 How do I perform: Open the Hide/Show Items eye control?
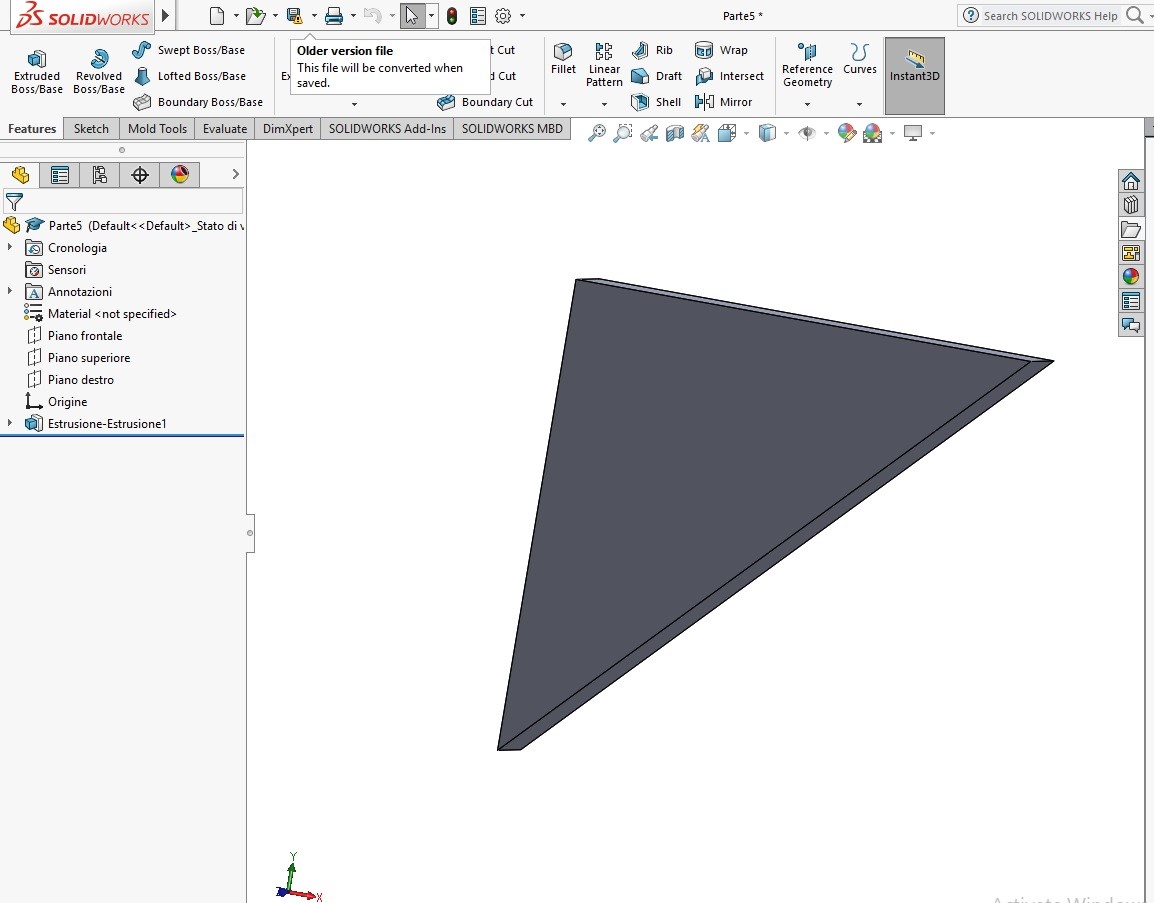(x=807, y=133)
